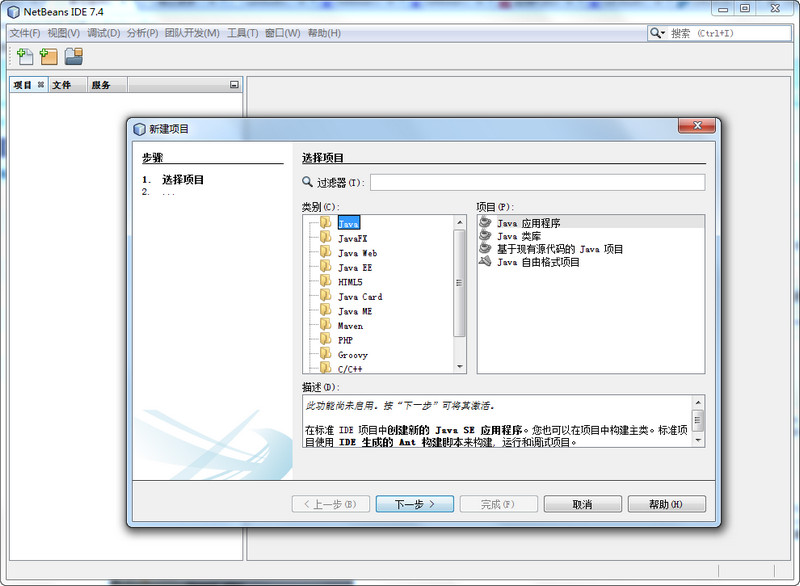This screenshot has width=800, height=586.
Task: Minimize the NetBeans IDE window
Action: (x=723, y=8)
